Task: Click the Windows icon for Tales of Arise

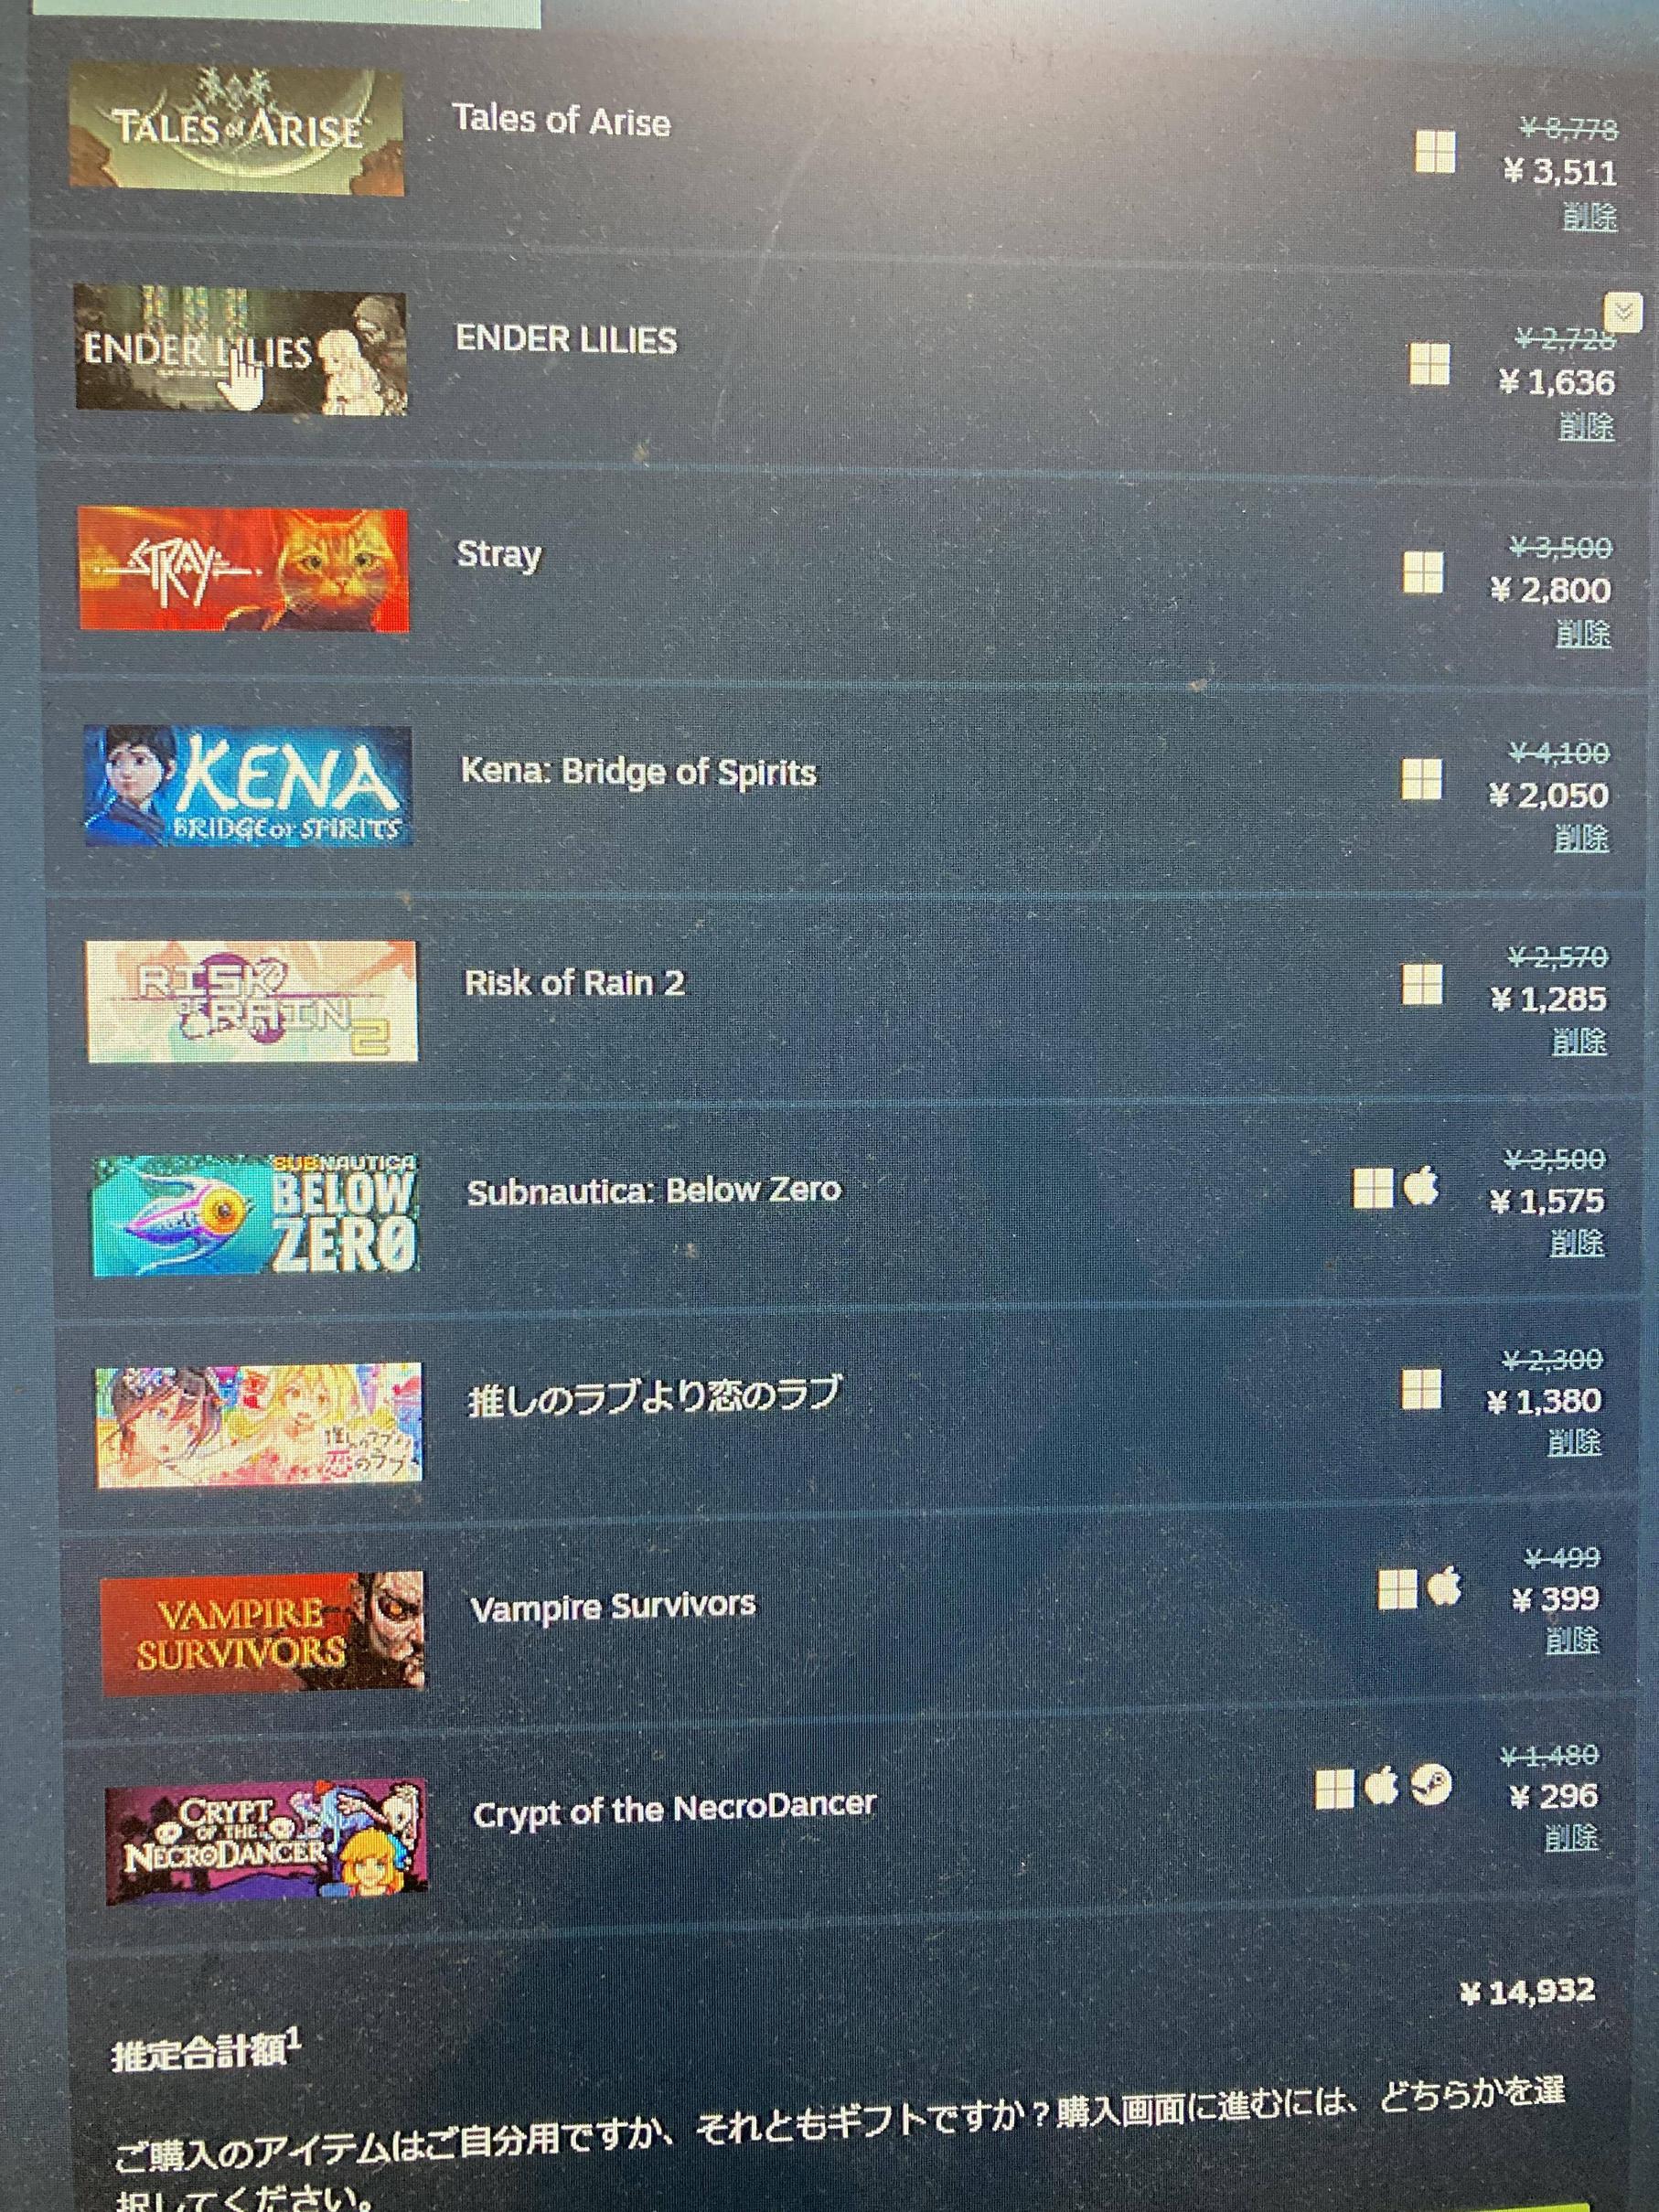Action: click(x=1434, y=153)
